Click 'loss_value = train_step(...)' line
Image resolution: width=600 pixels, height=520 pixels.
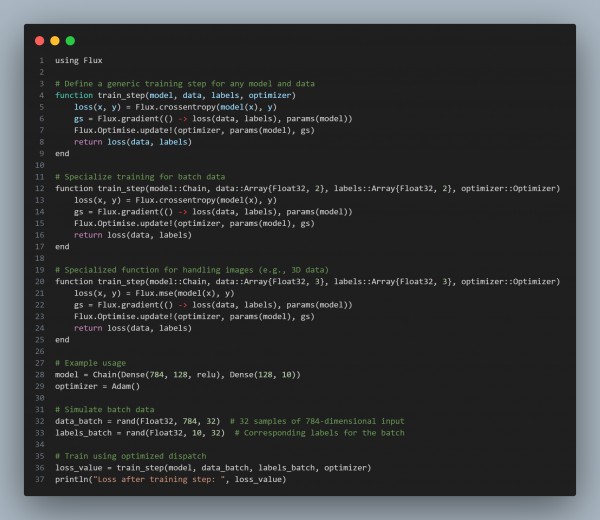point(213,468)
